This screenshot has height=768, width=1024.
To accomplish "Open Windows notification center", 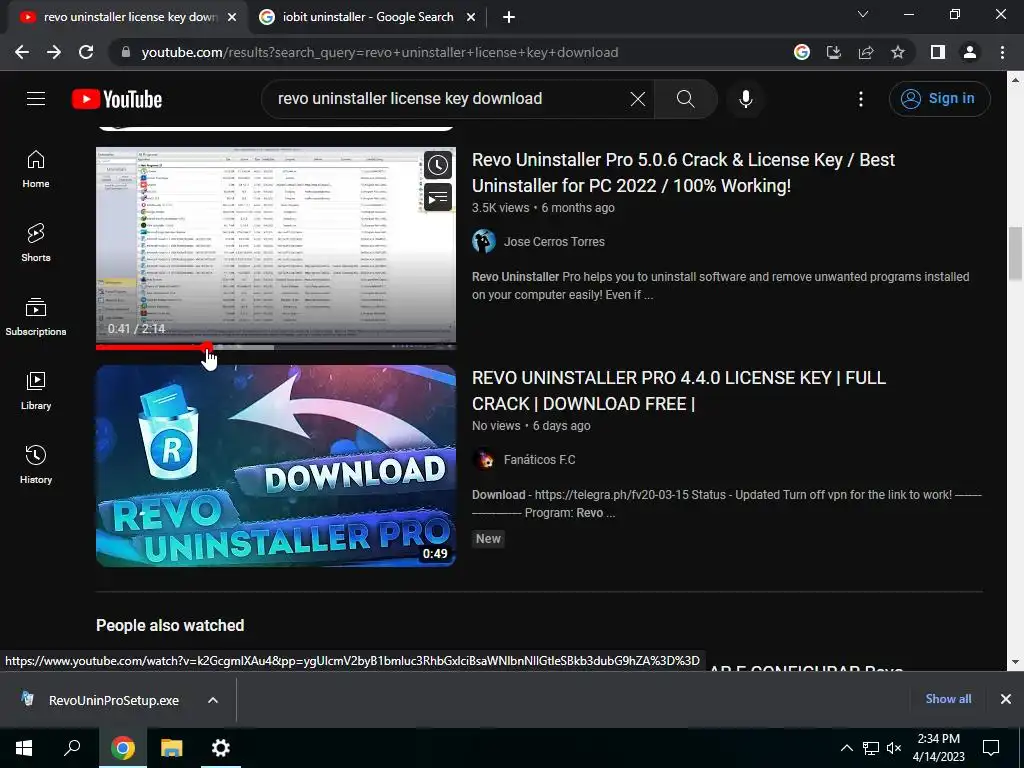I will 991,748.
